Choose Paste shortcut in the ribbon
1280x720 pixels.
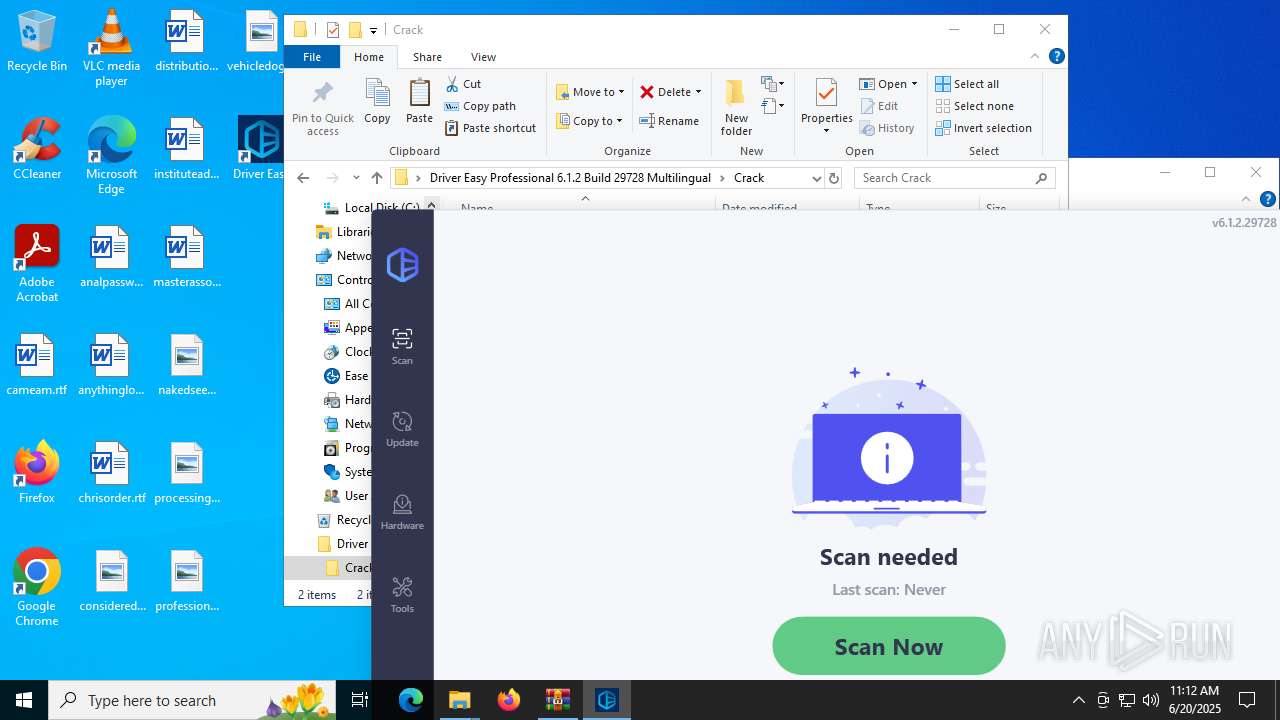pyautogui.click(x=491, y=128)
